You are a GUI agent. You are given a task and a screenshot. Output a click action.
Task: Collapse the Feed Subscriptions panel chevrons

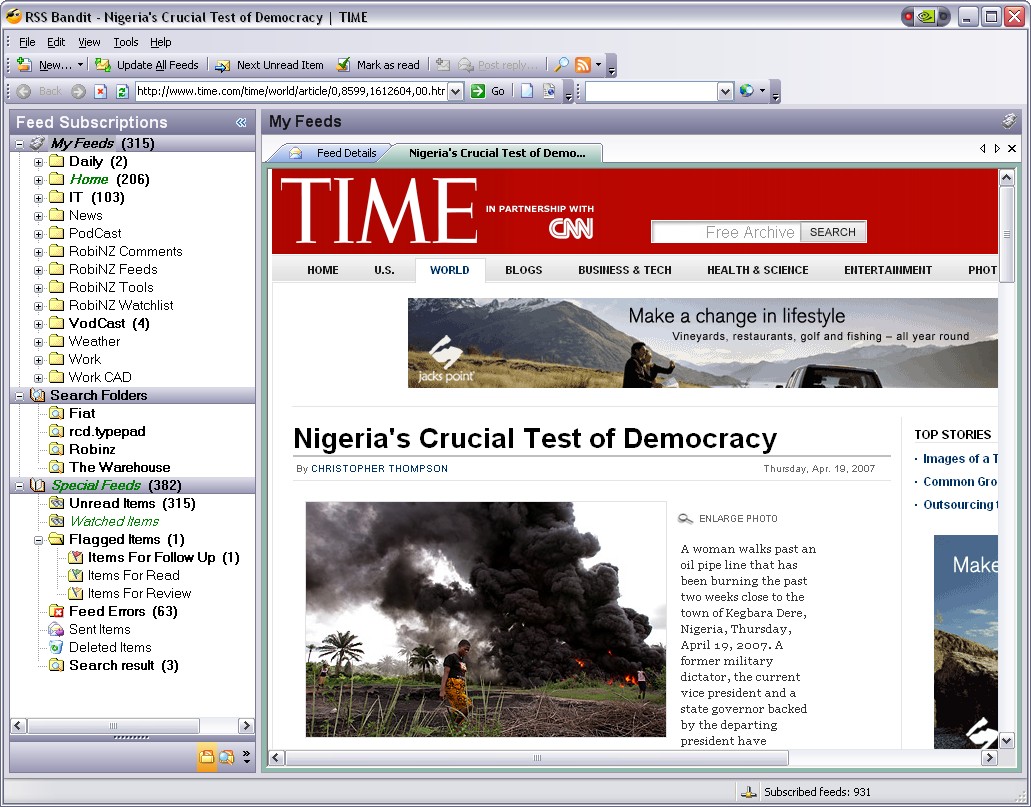point(241,122)
